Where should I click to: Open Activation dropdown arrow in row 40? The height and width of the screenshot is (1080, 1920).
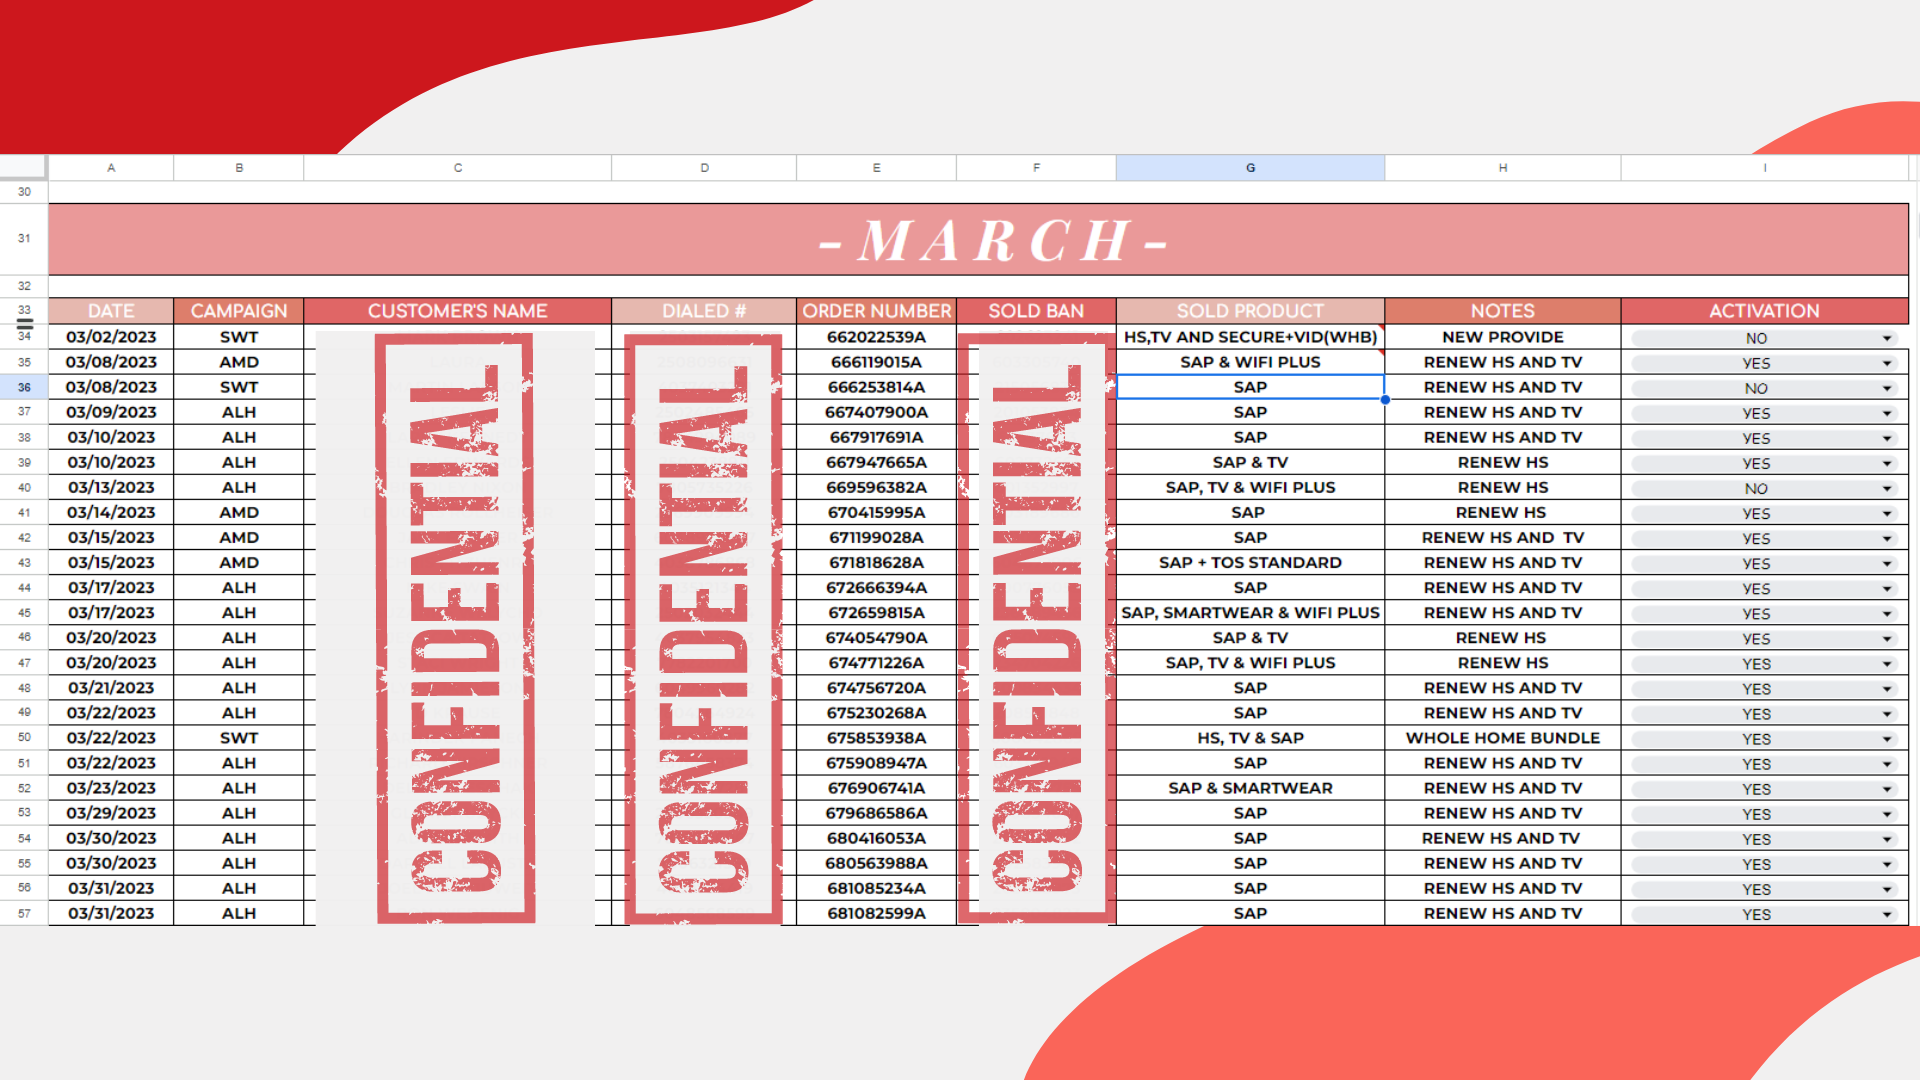coord(1886,489)
